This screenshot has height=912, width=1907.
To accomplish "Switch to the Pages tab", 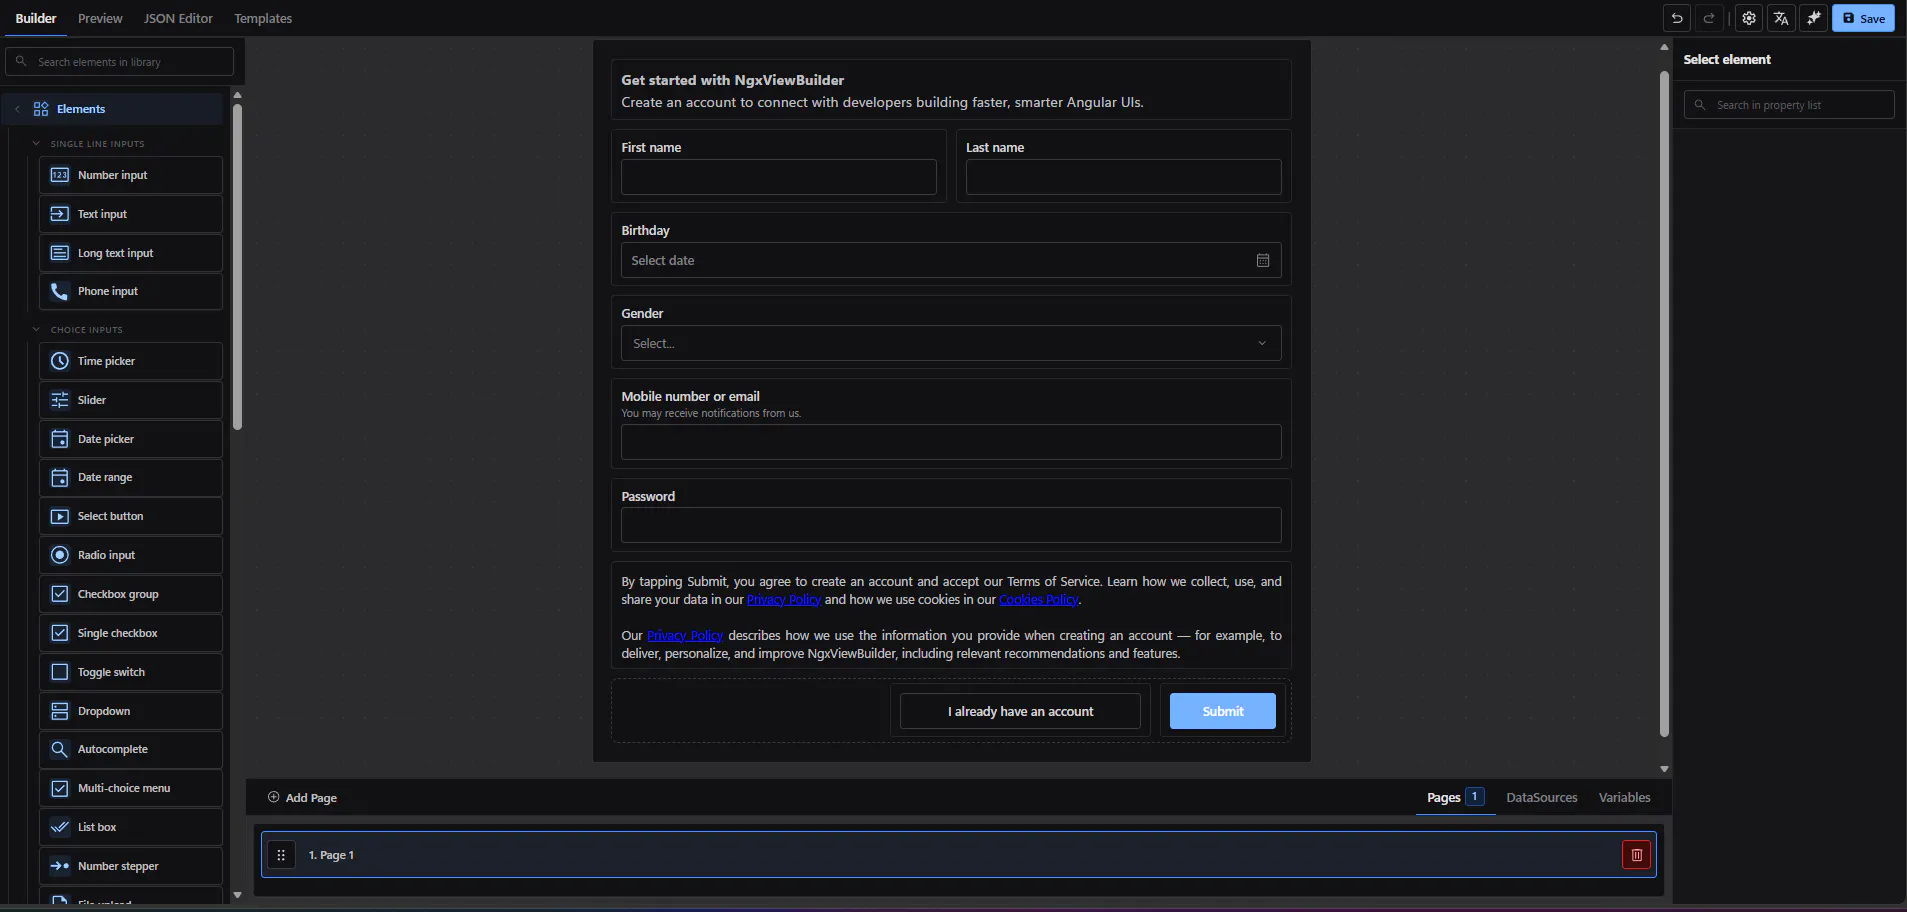I will [1455, 797].
